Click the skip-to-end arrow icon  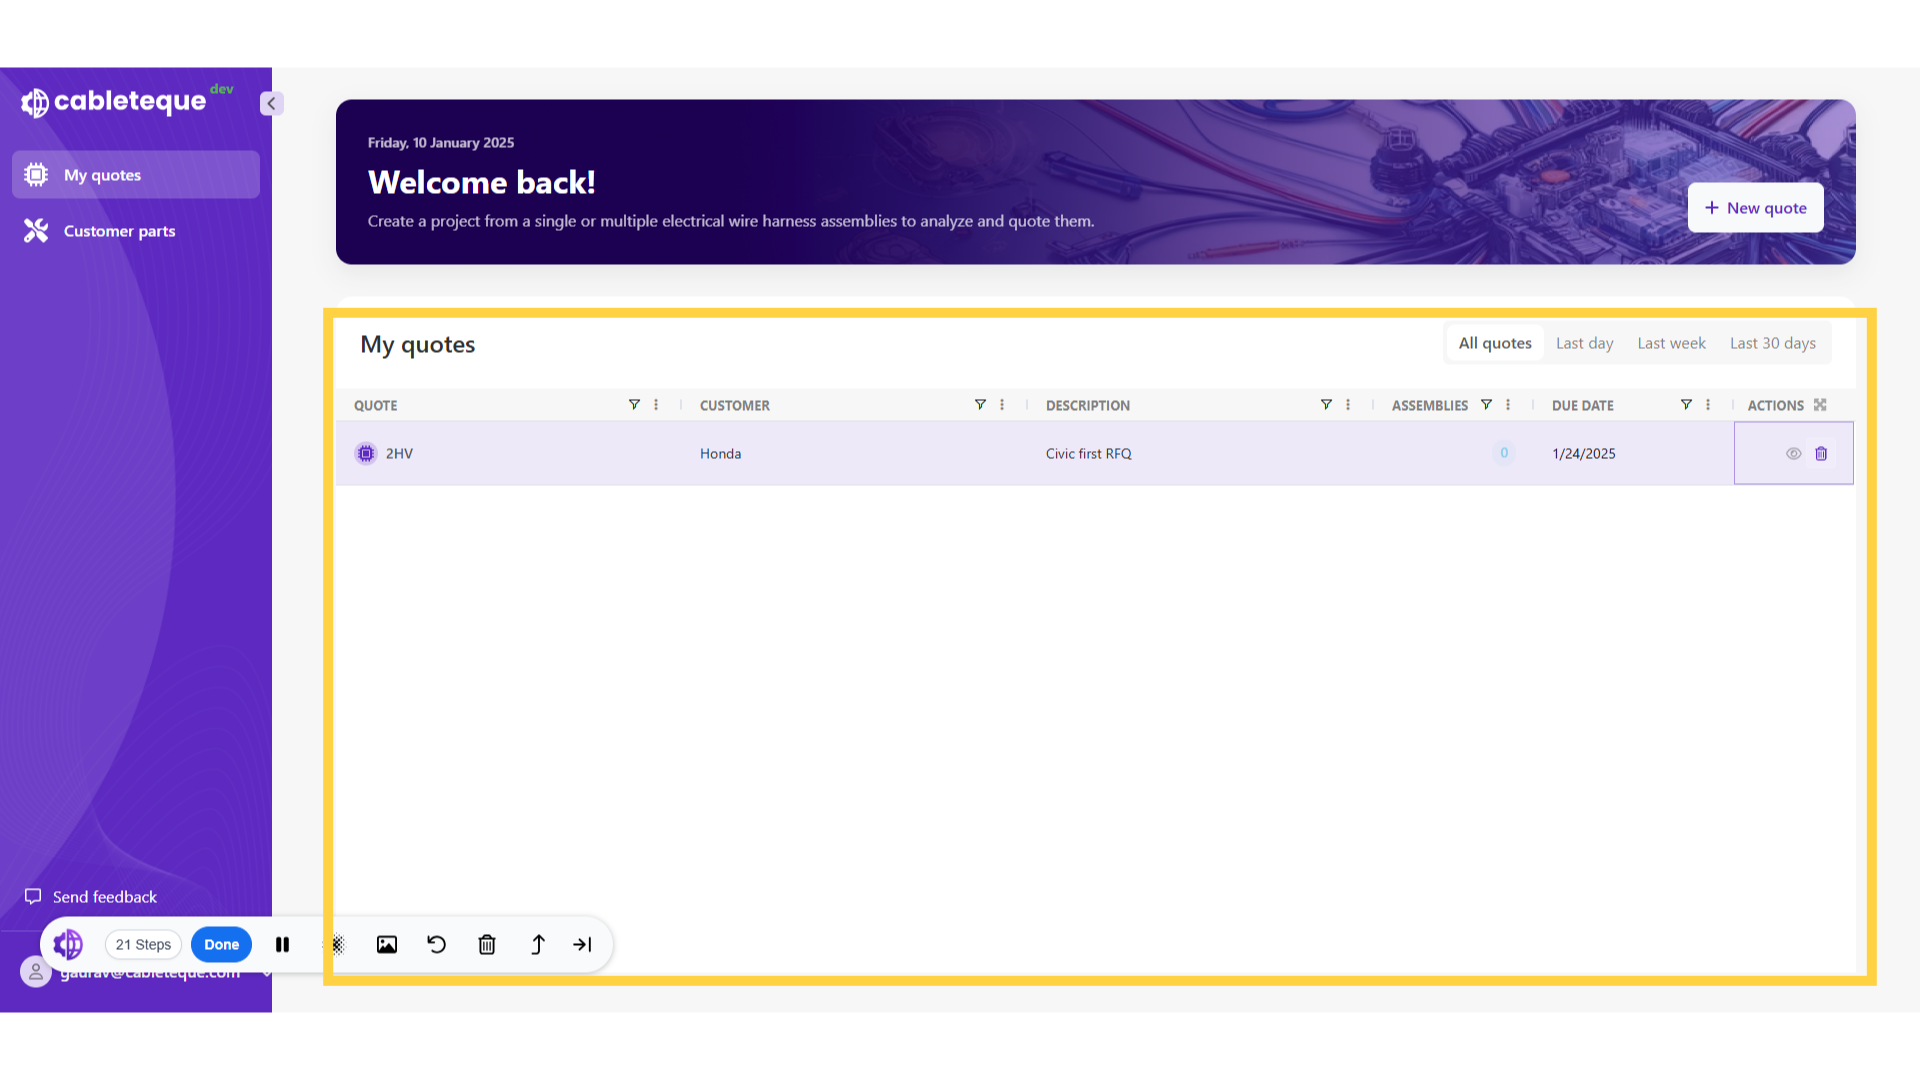[583, 945]
